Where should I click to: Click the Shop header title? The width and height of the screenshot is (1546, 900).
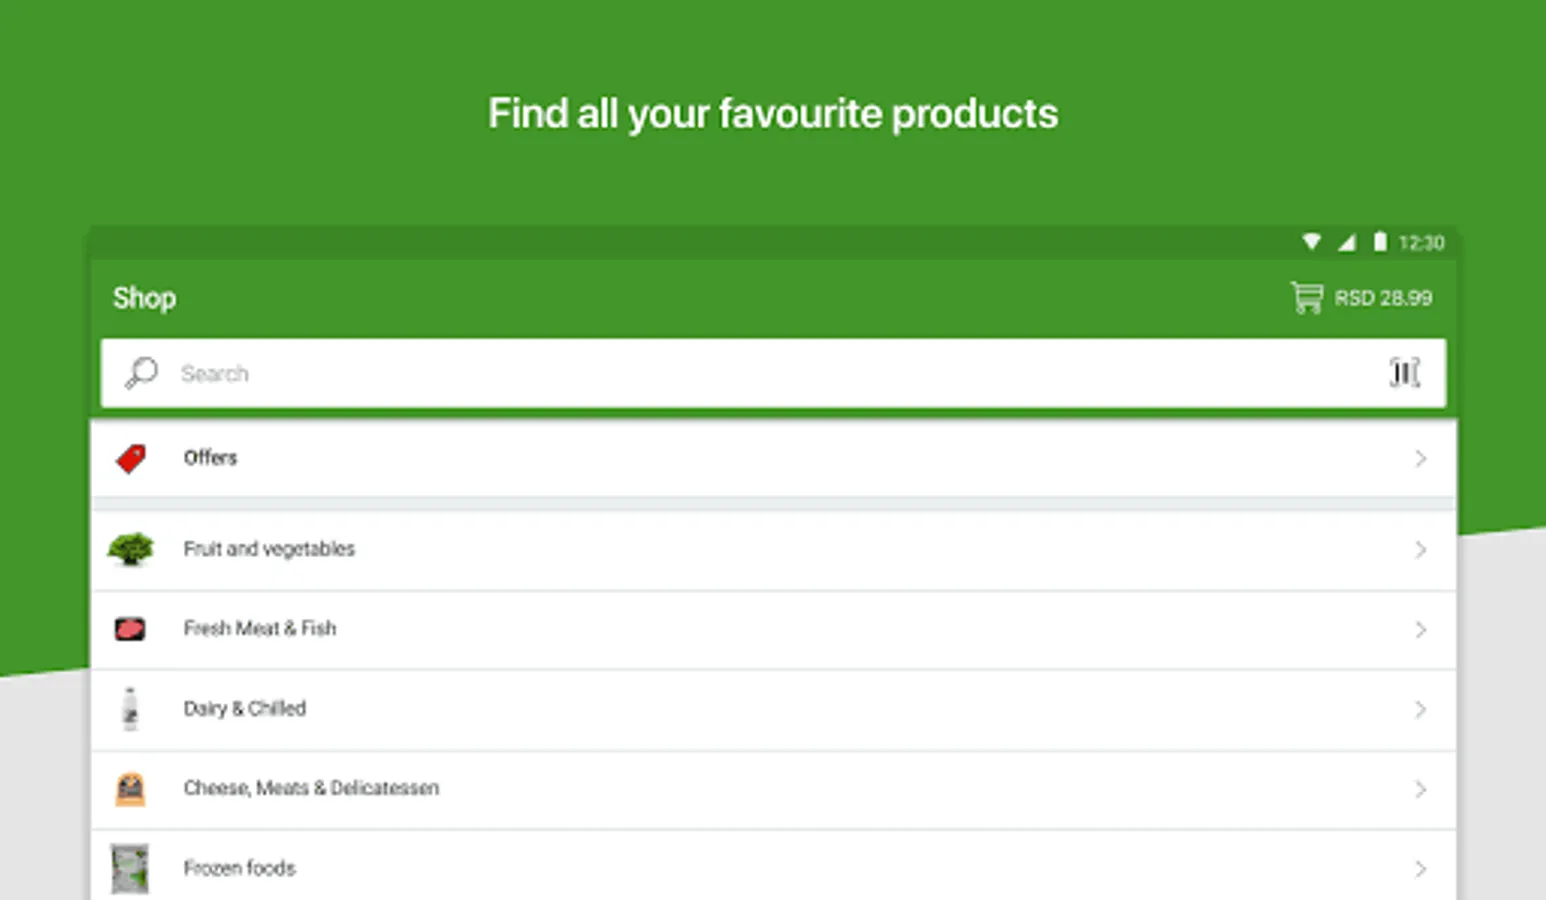pos(144,298)
